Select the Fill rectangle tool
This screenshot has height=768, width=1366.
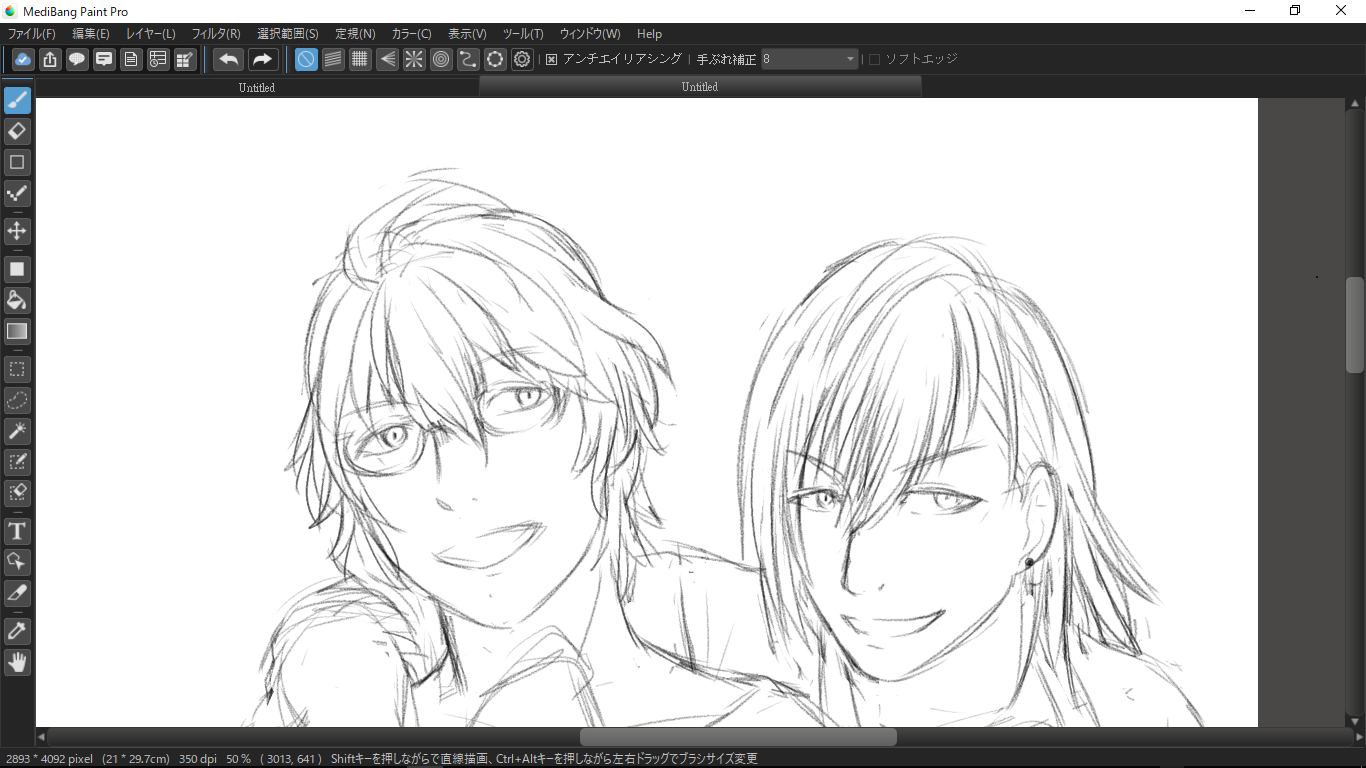17,269
